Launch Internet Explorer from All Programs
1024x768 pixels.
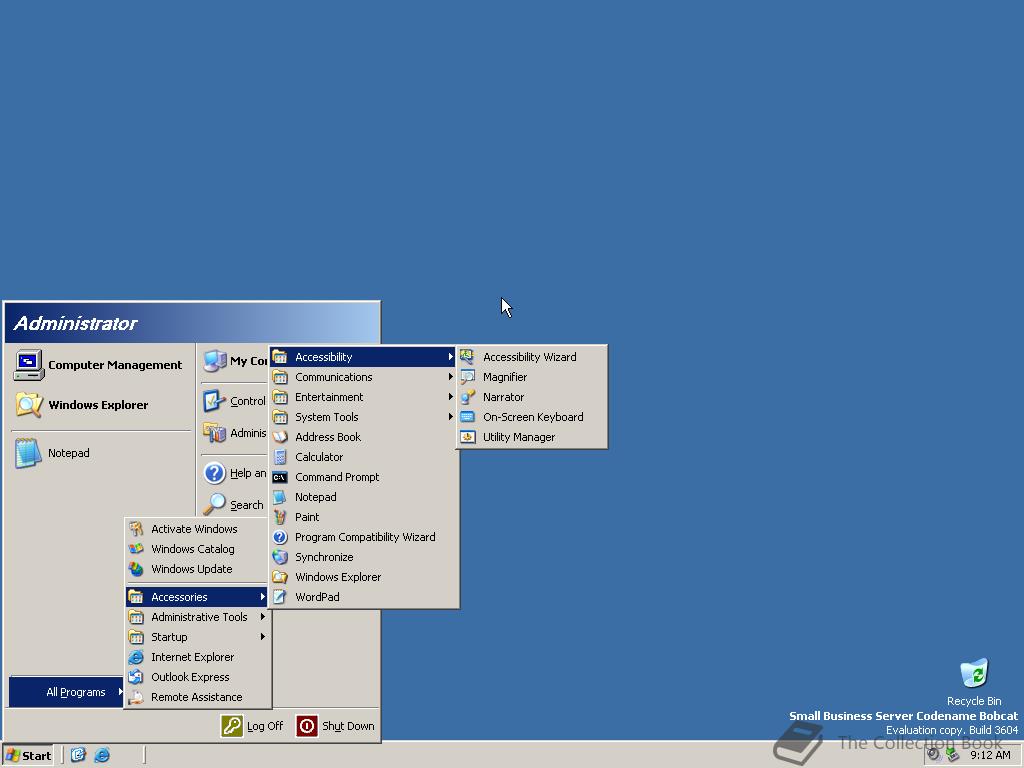[197, 657]
